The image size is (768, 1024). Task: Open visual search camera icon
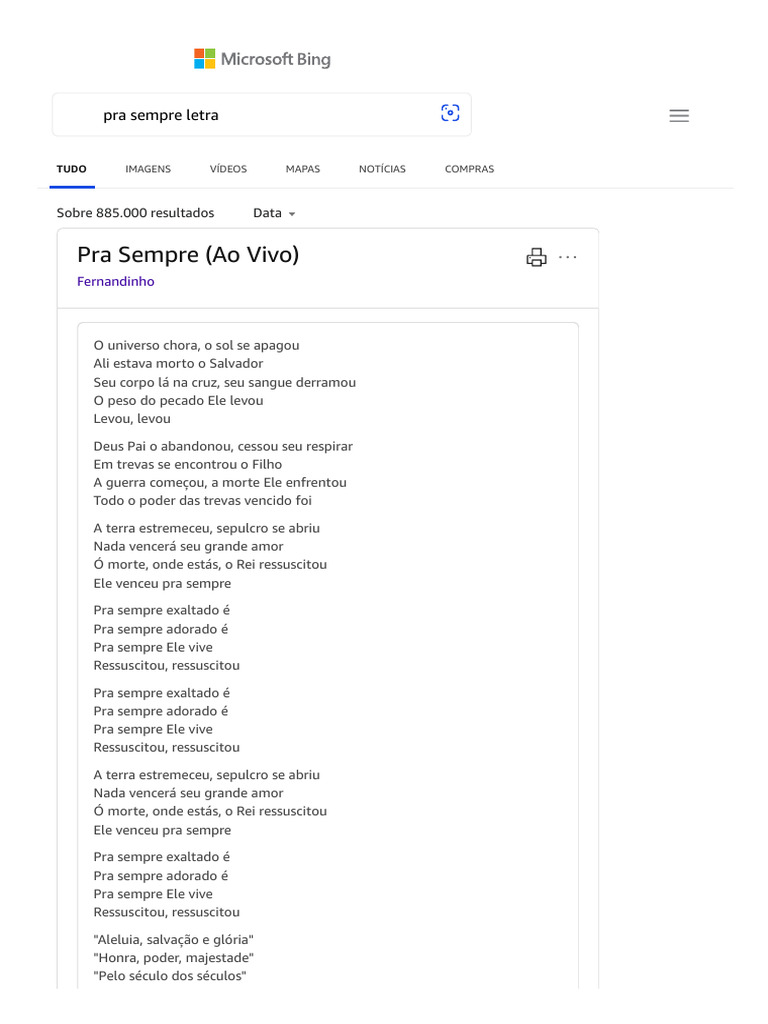pos(450,114)
